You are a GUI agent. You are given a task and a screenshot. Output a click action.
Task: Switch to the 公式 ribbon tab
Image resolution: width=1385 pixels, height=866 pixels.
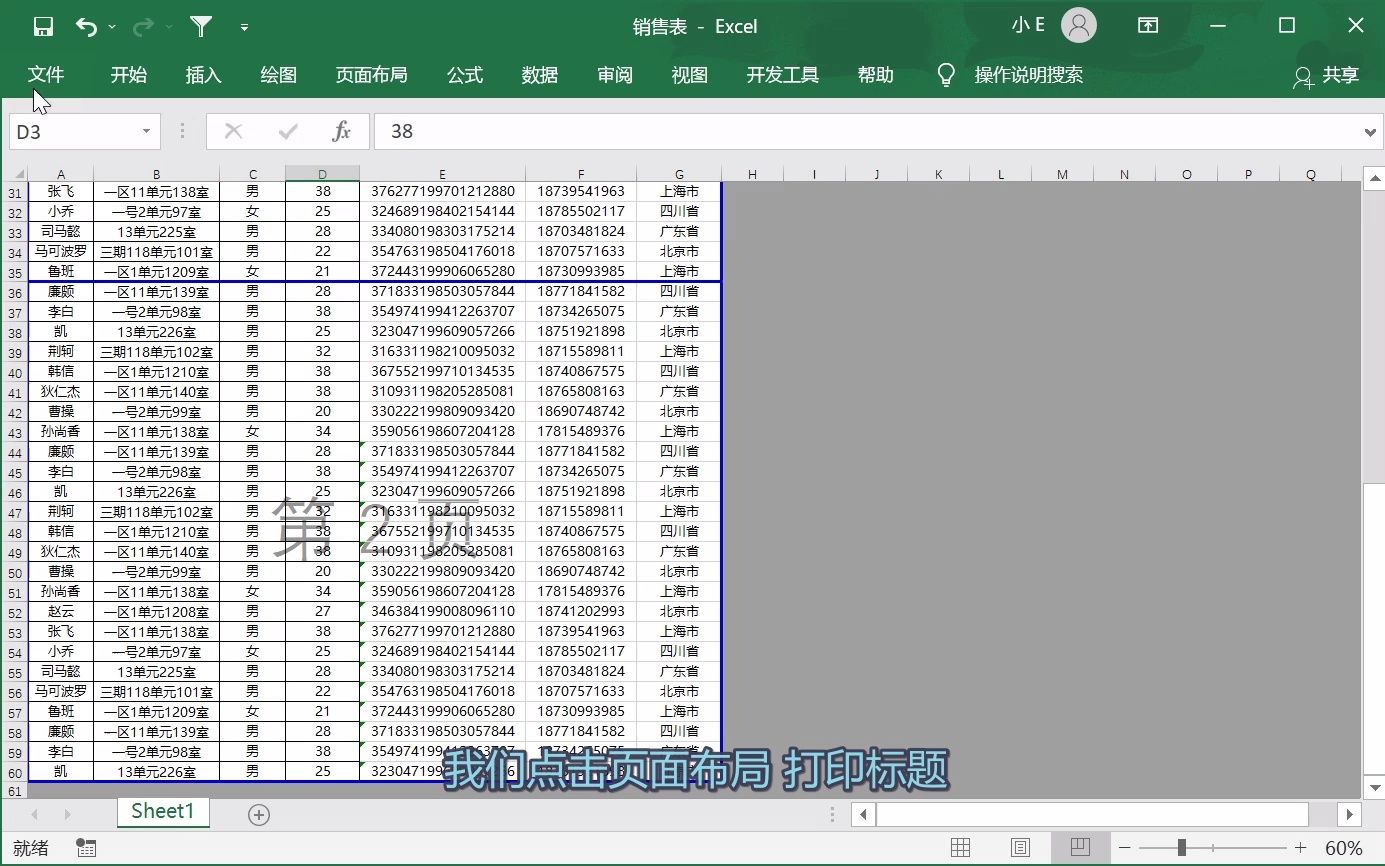(x=465, y=75)
